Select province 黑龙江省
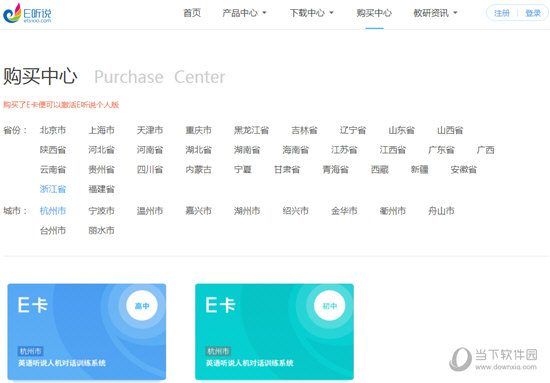This screenshot has height=383, width=550. tap(251, 130)
